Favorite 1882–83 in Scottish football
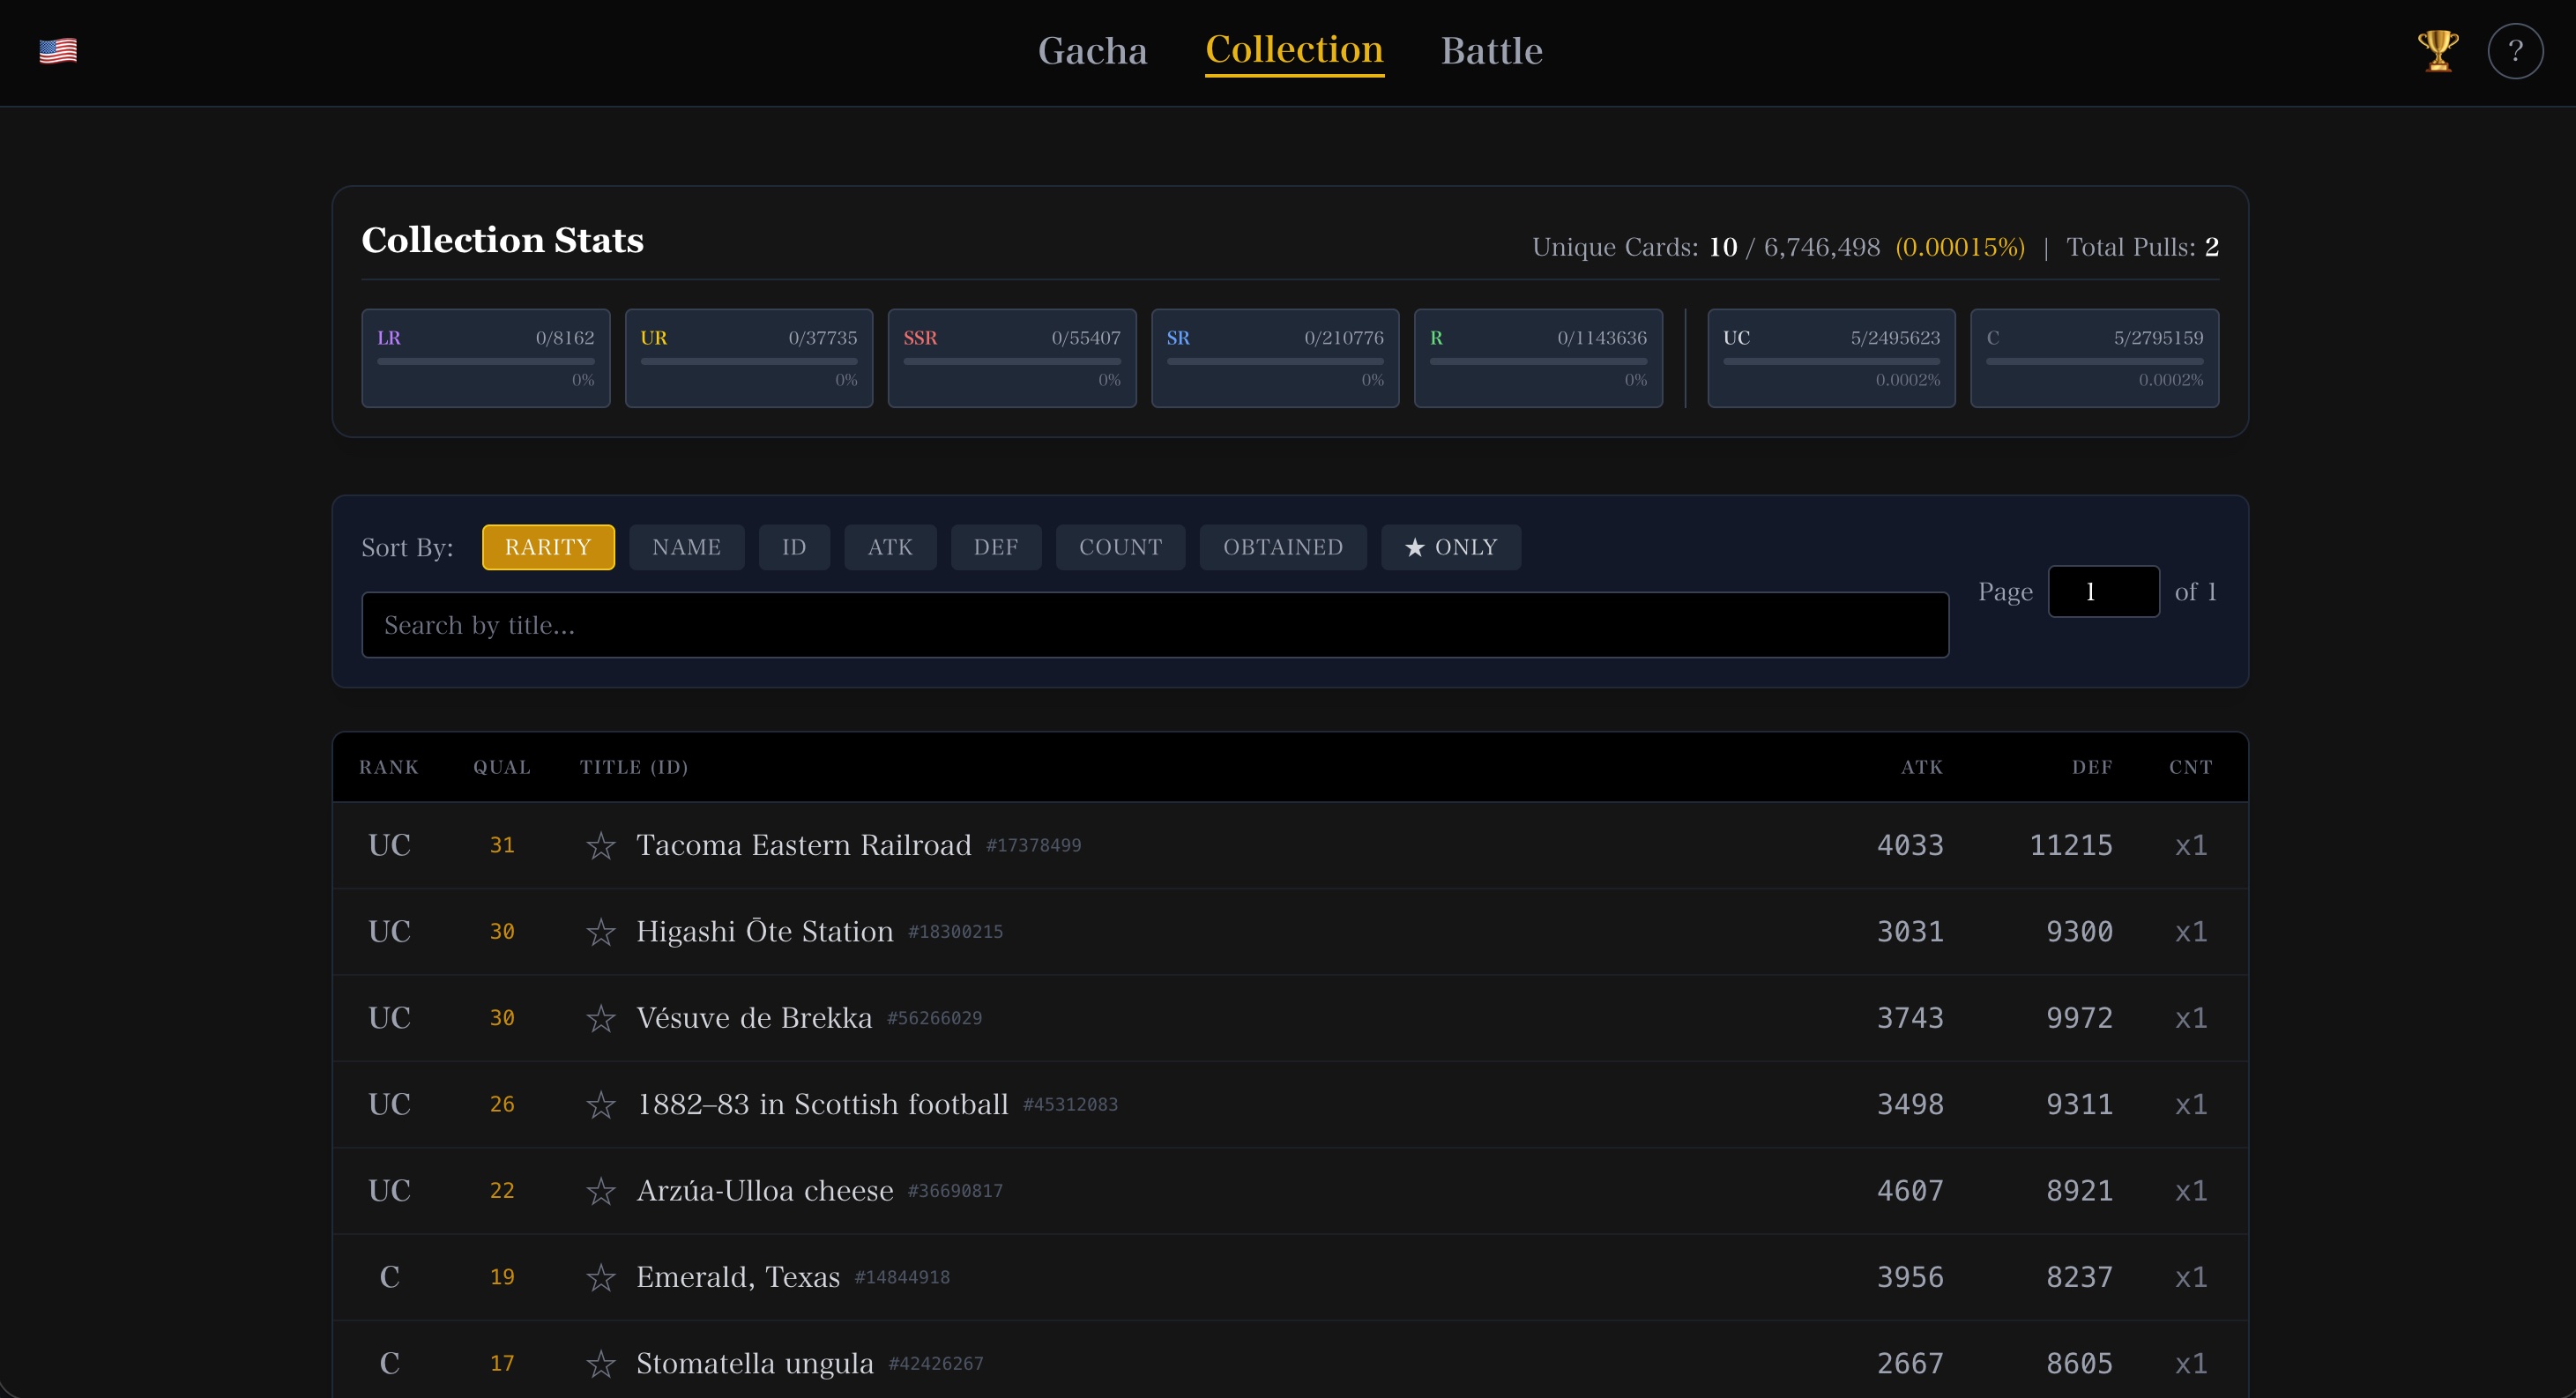This screenshot has height=1398, width=2576. point(600,1105)
